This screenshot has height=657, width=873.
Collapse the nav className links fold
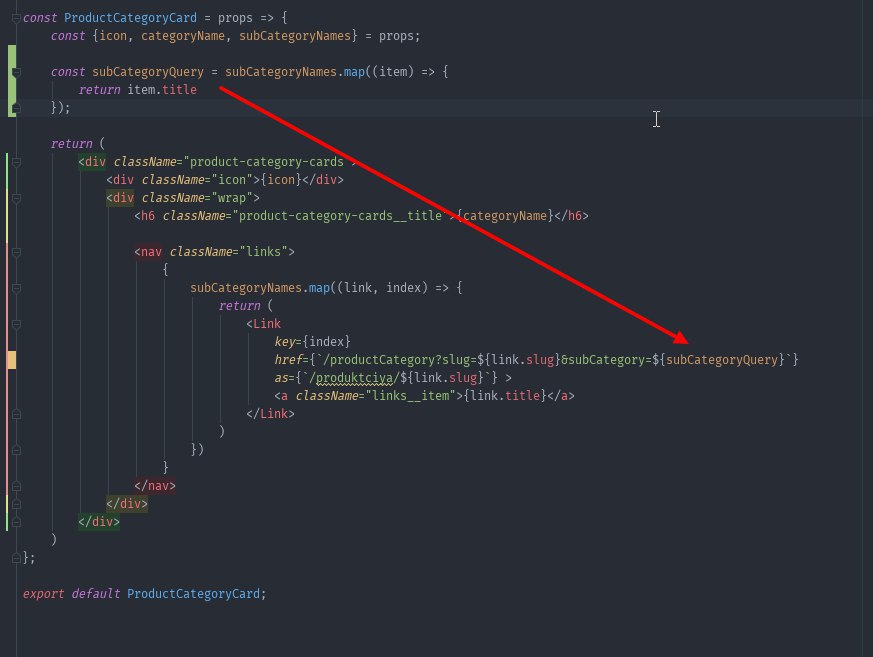click(16, 253)
